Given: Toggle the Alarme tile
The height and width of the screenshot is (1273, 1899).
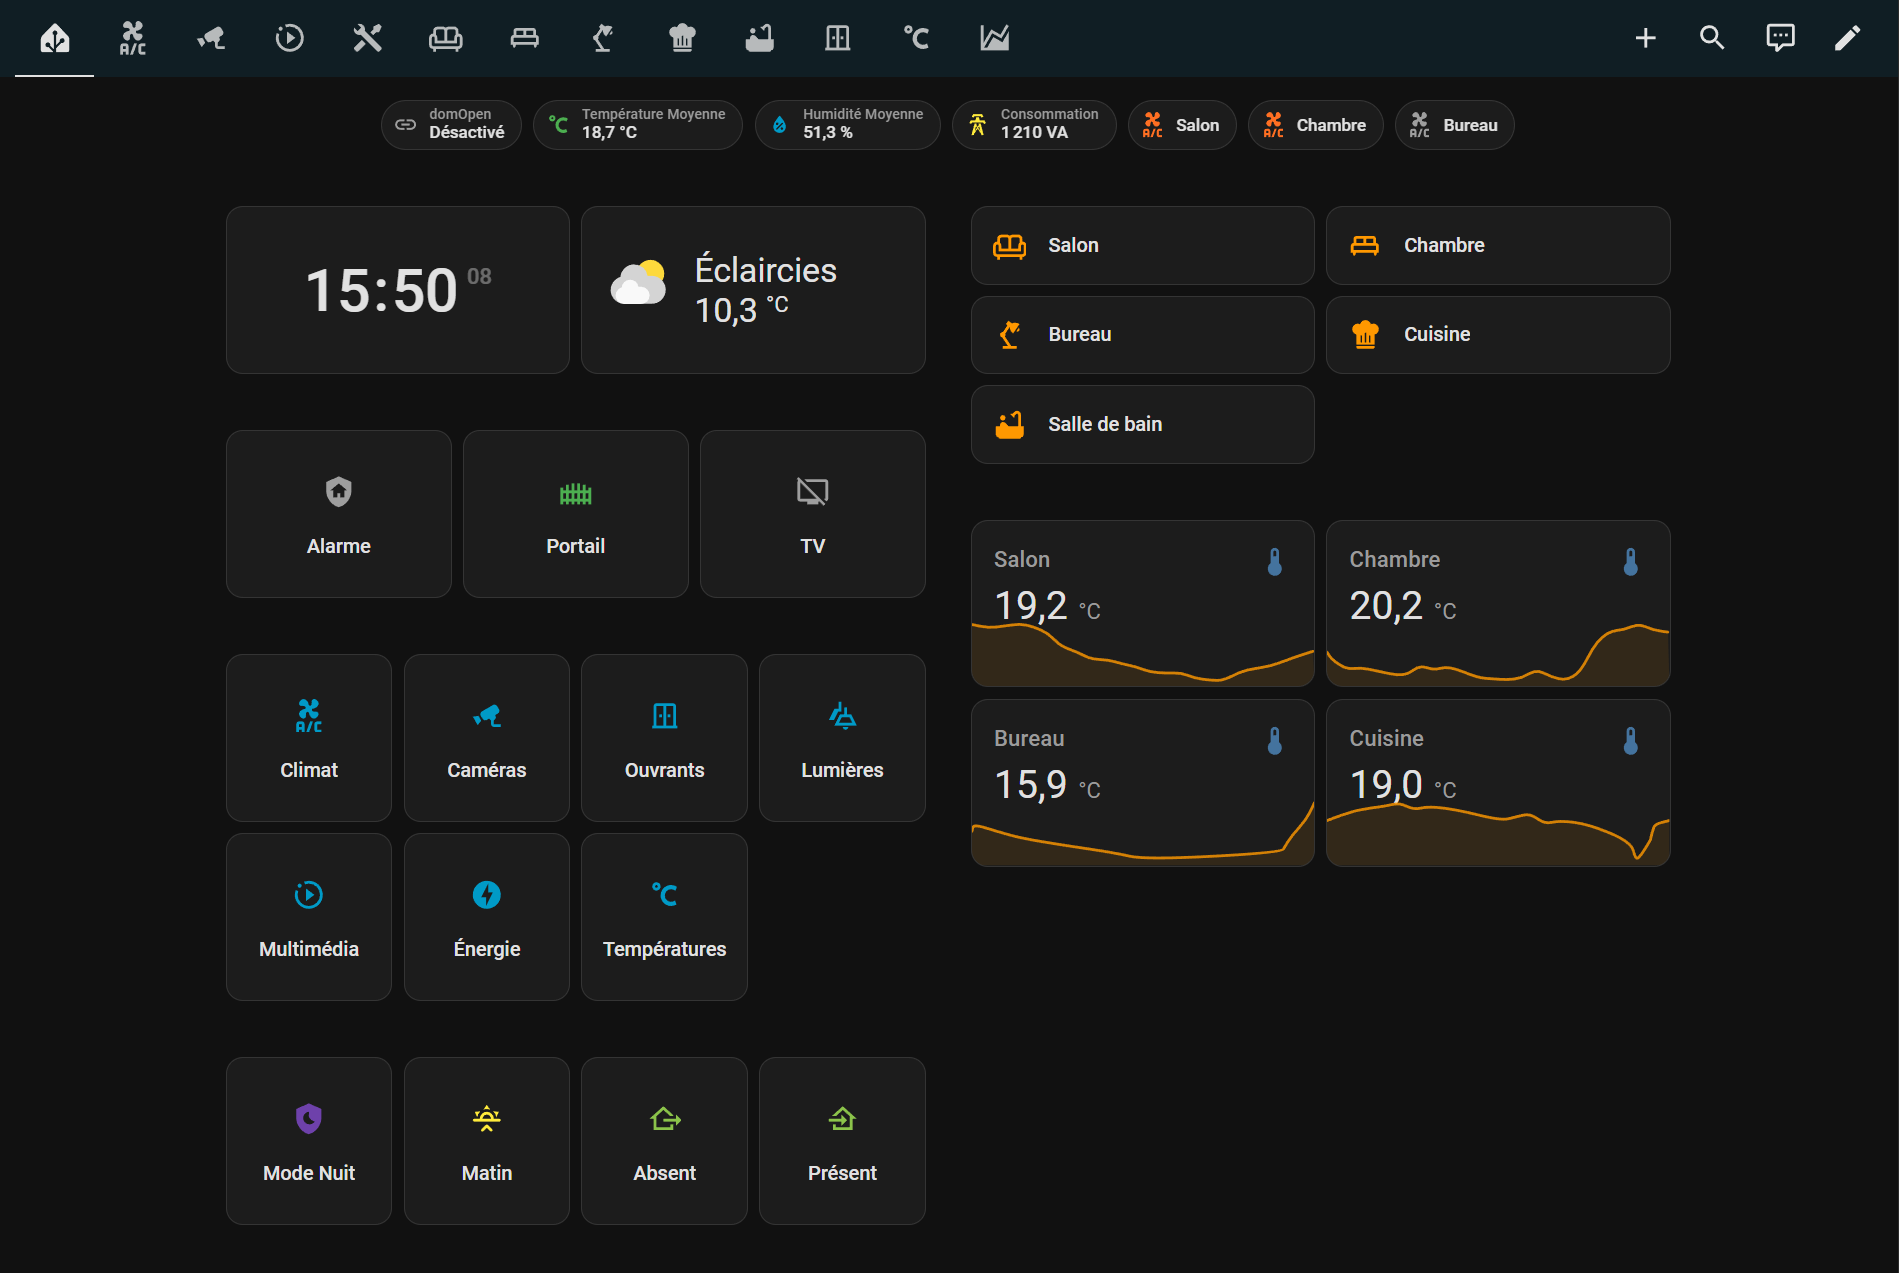Looking at the screenshot, I should [338, 514].
